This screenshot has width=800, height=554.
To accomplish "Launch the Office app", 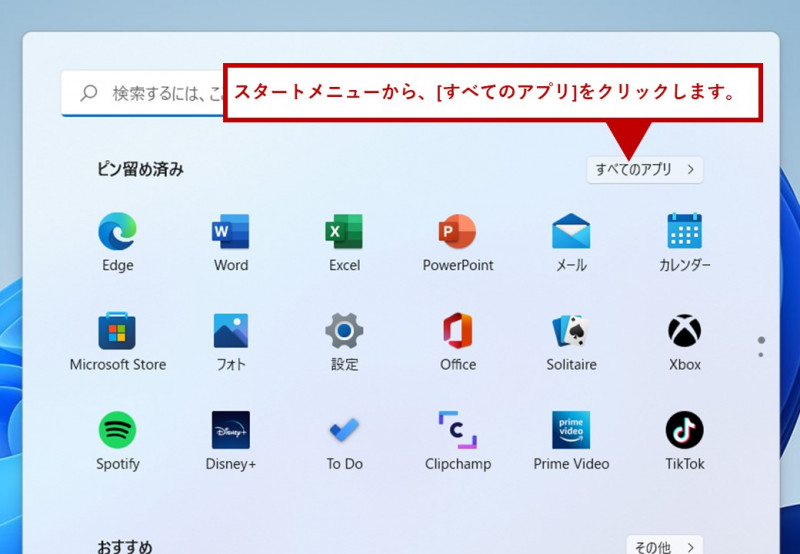I will click(x=458, y=331).
